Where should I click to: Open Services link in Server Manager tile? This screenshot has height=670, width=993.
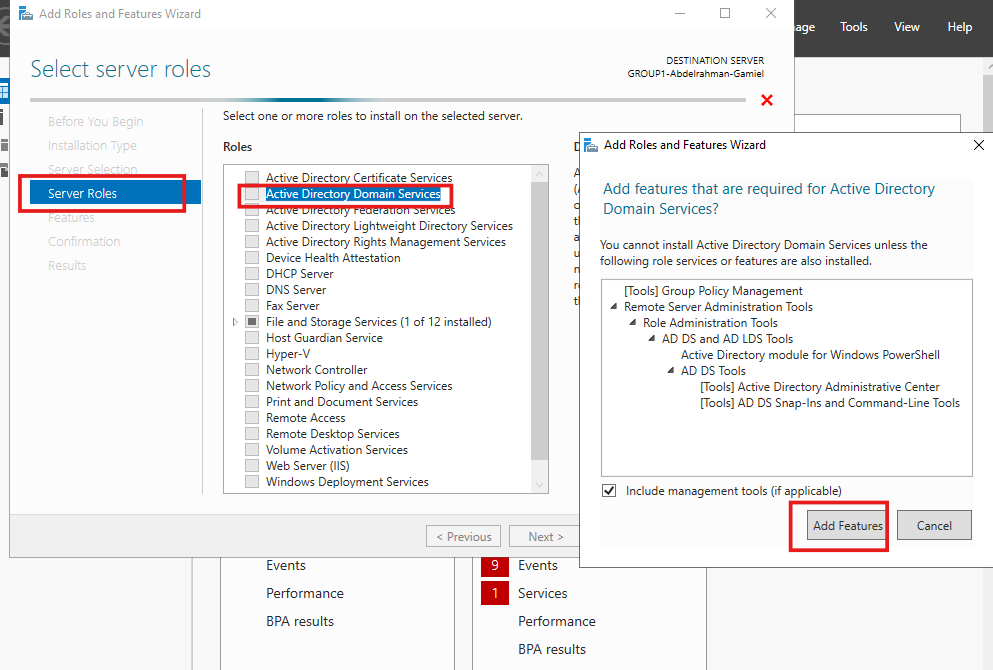[x=543, y=593]
